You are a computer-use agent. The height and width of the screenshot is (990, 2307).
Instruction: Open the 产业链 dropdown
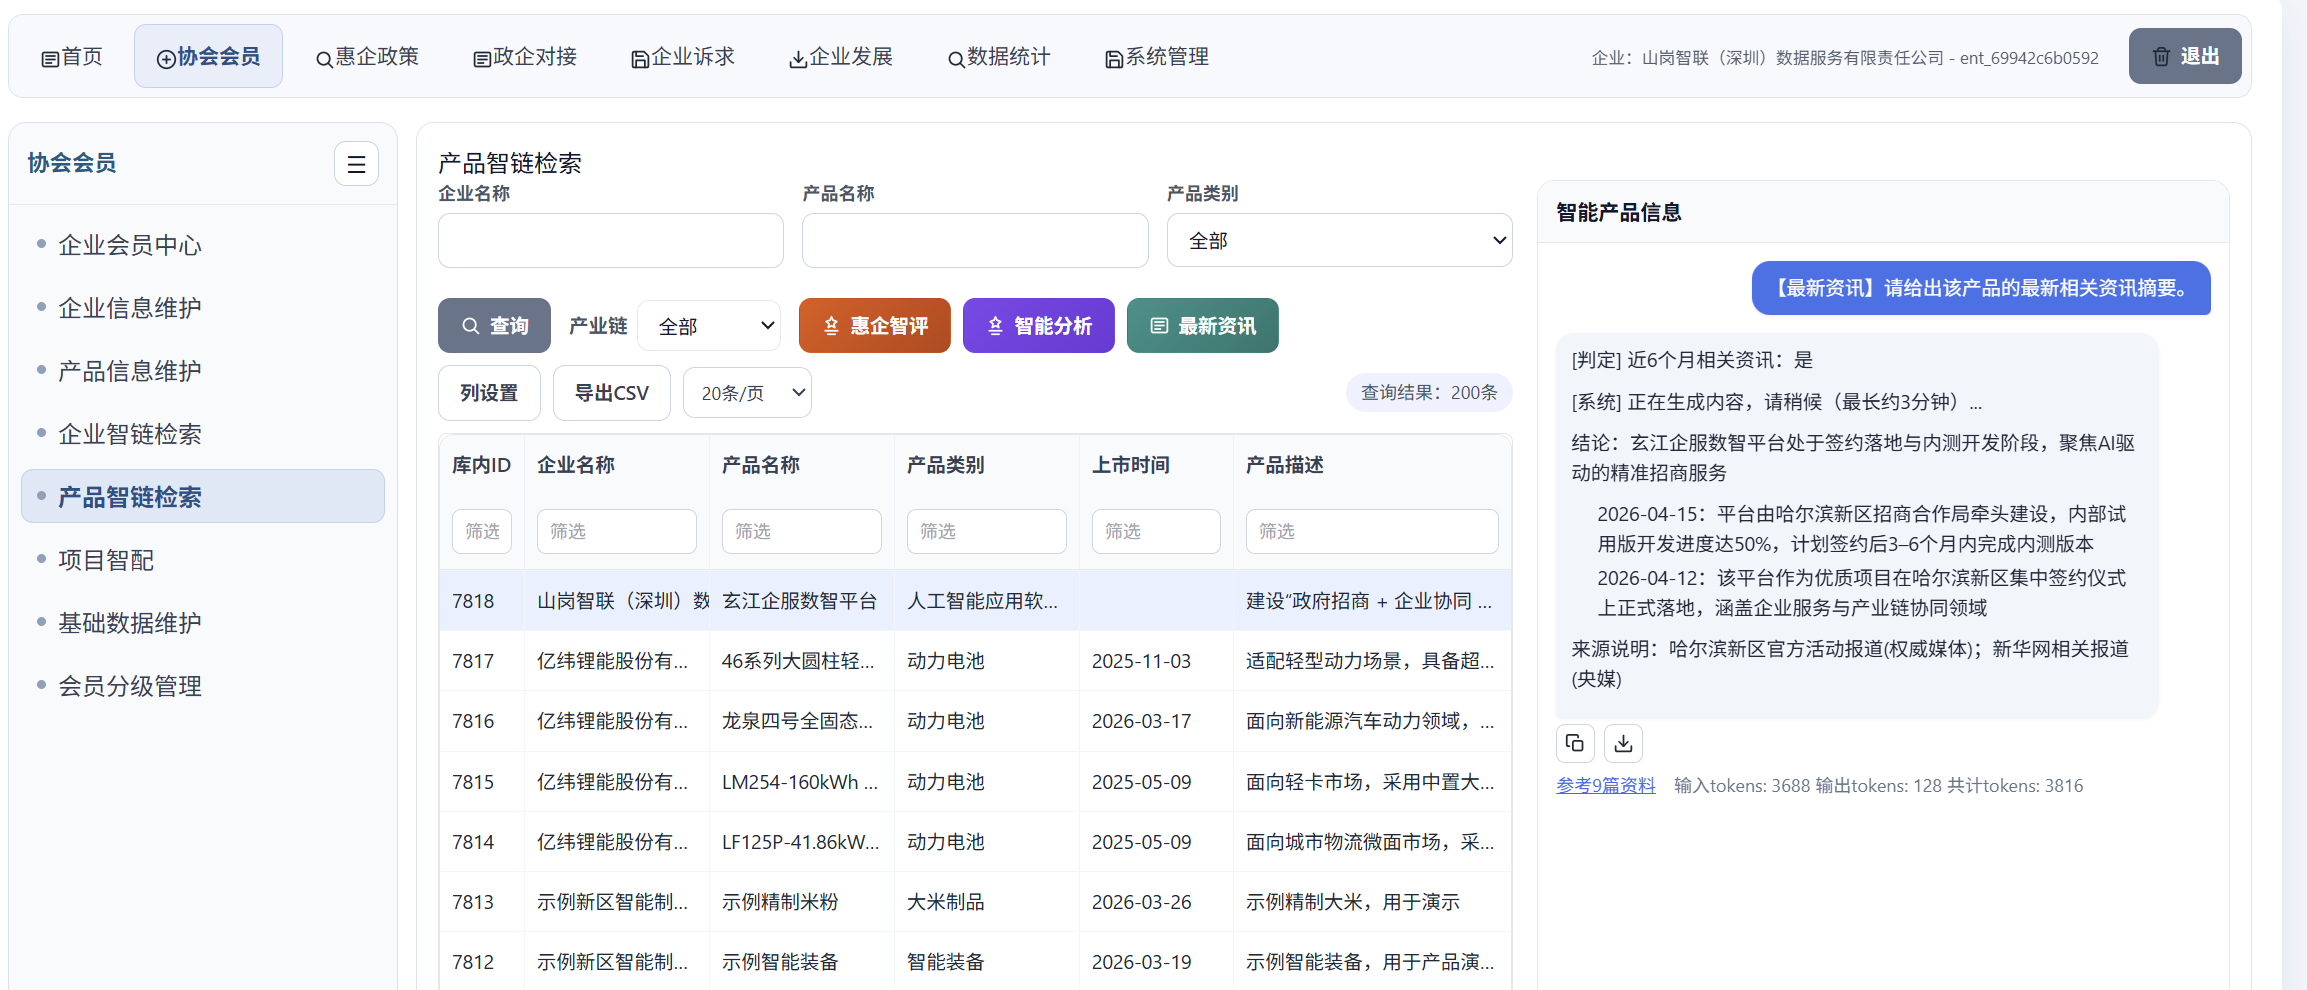709,326
